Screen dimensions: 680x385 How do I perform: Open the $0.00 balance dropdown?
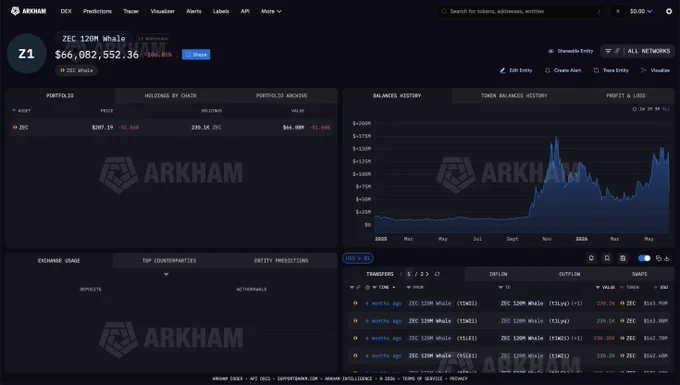pos(641,11)
